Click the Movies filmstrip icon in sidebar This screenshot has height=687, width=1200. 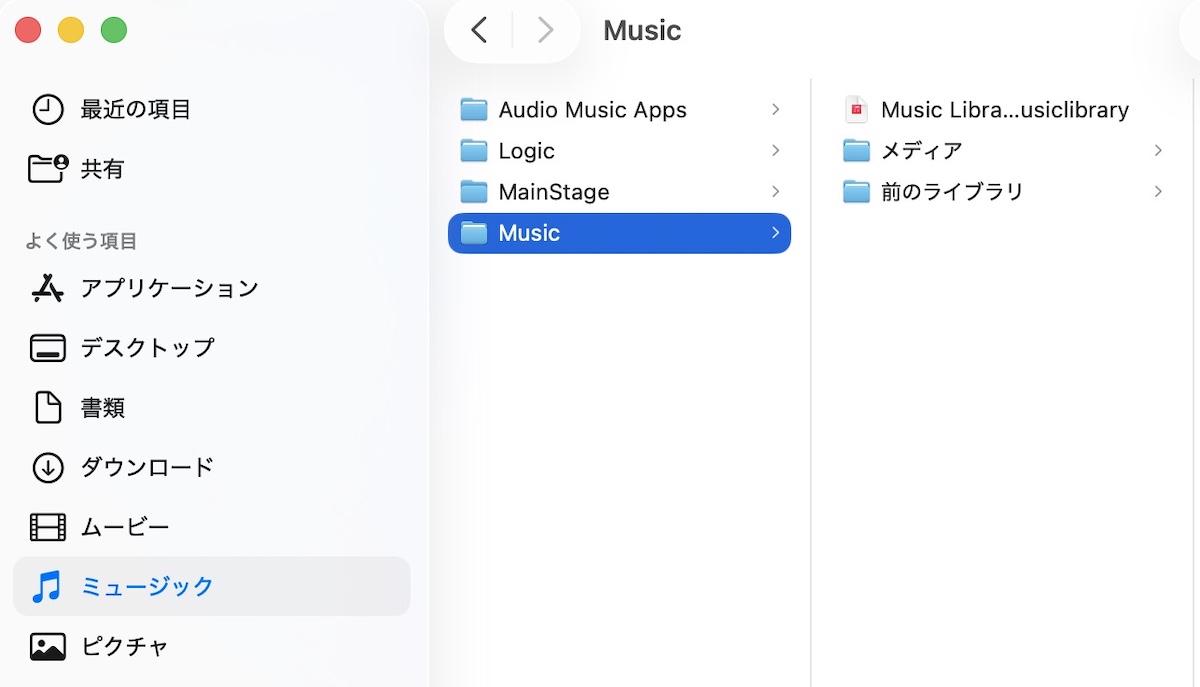(x=48, y=527)
